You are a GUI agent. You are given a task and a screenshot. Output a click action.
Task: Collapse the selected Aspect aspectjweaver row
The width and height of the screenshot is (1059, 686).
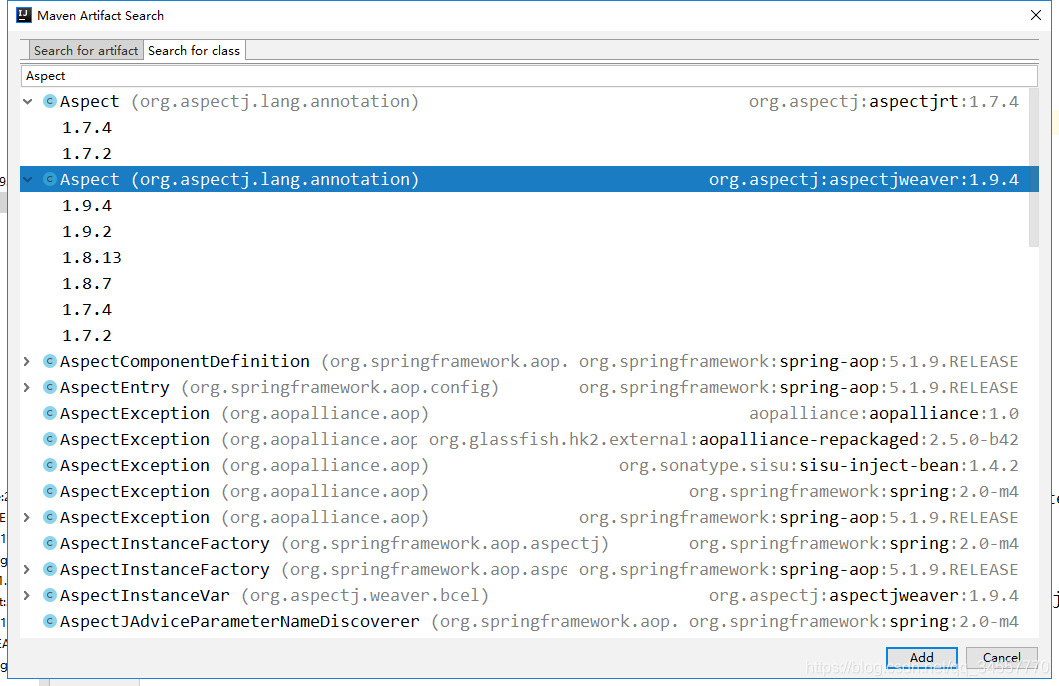(28, 180)
